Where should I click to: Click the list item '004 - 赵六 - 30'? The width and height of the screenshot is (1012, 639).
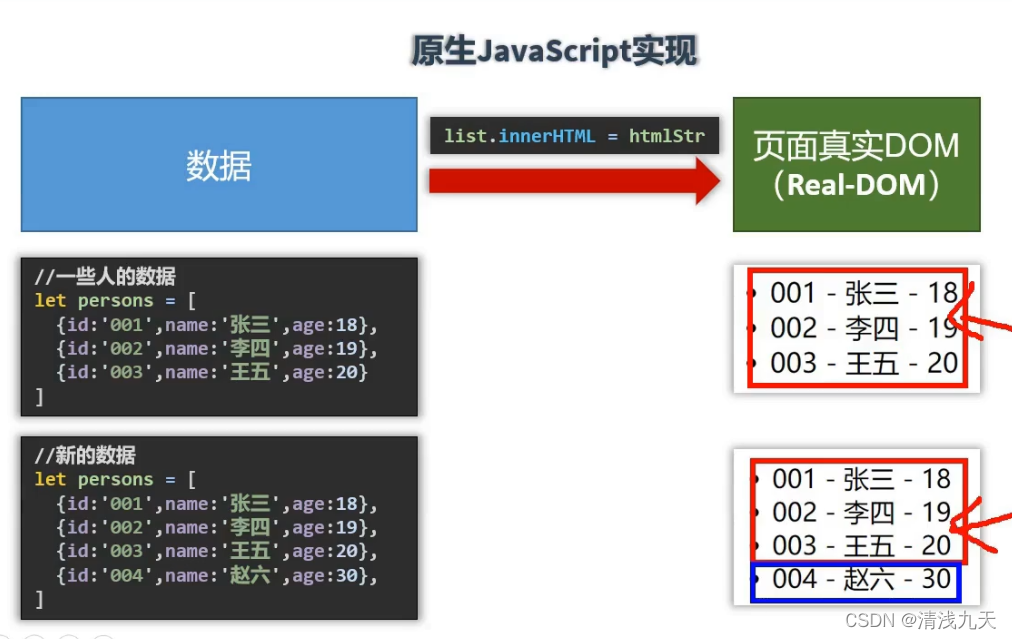pos(861,580)
